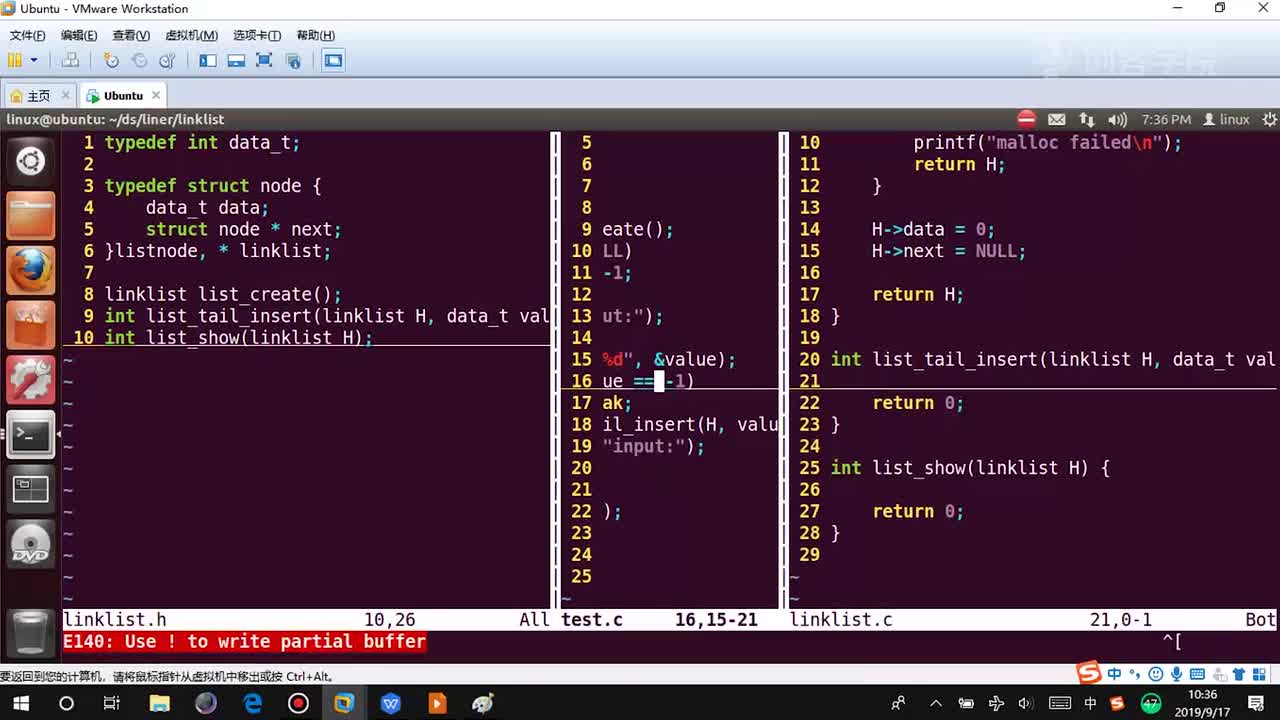Click "int list_show(linklist H) {" in linklist.c
This screenshot has width=1280, height=720.
click(x=970, y=468)
